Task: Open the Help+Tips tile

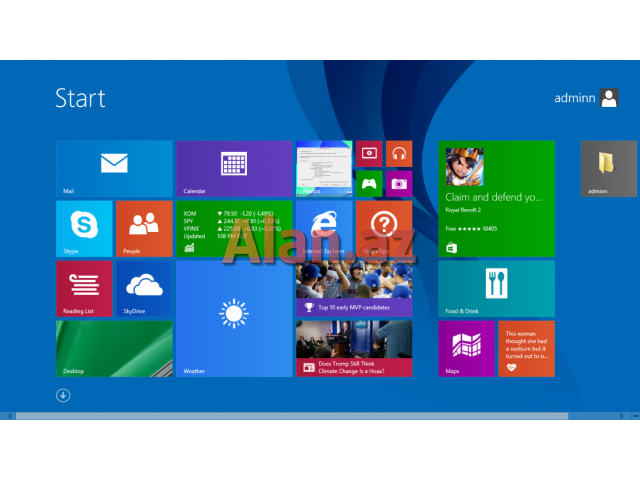Action: [384, 229]
